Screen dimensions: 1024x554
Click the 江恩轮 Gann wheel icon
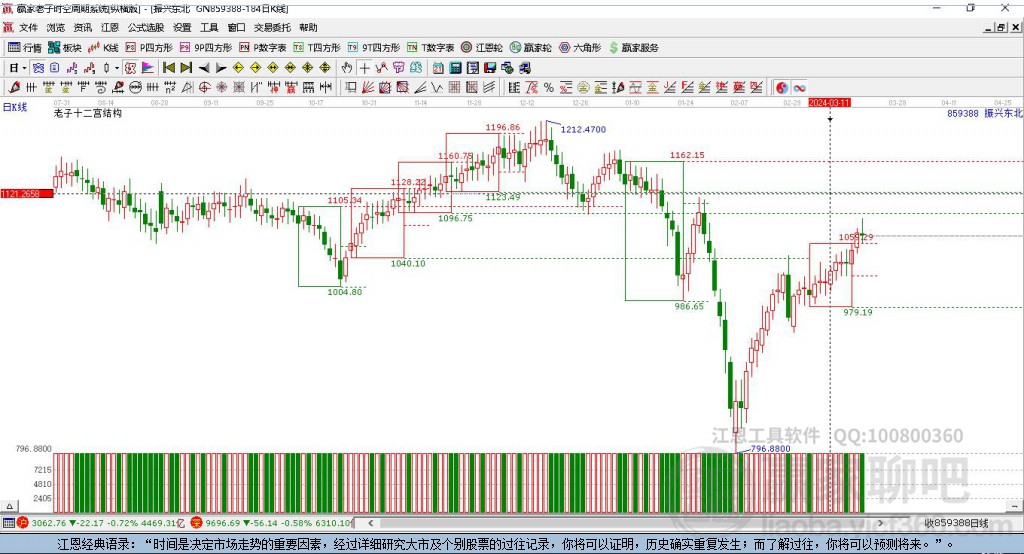[x=482, y=48]
